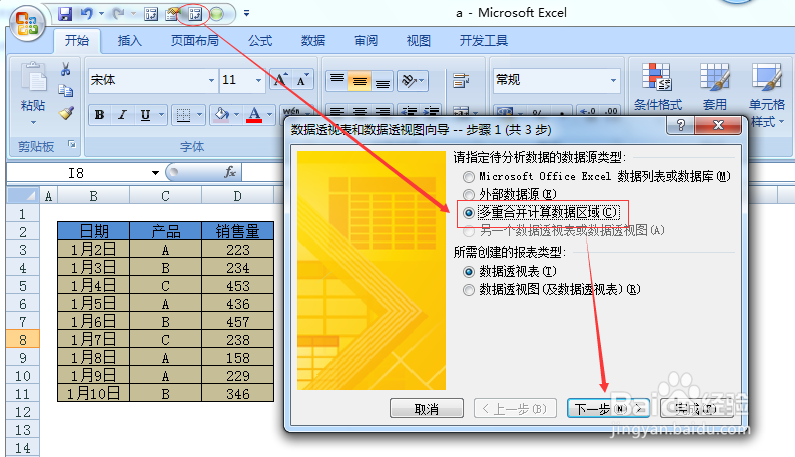Click the cell containing 销售量
The height and width of the screenshot is (457, 795).
click(x=237, y=231)
